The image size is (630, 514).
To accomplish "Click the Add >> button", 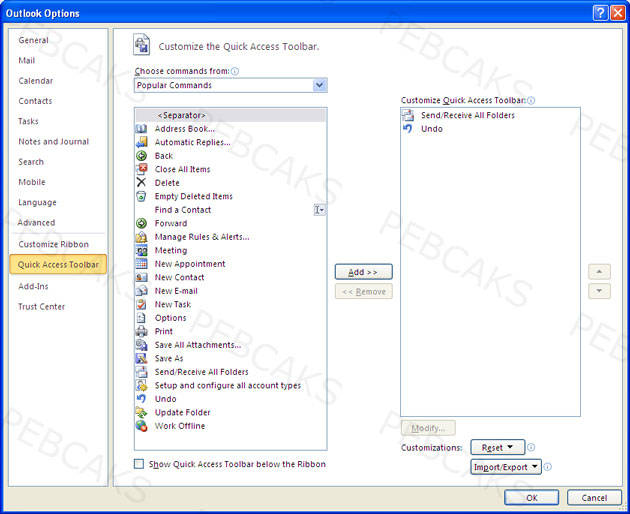I will coord(363,272).
